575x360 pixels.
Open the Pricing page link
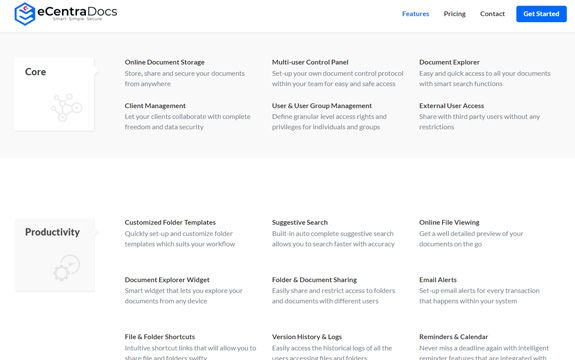pos(454,14)
